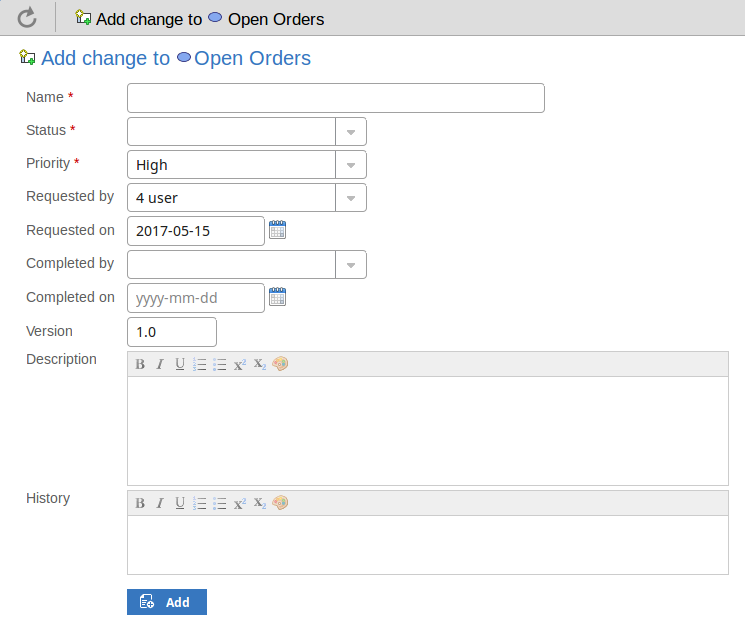Click the Open Orders heading link
This screenshot has width=745, height=627.
252,59
